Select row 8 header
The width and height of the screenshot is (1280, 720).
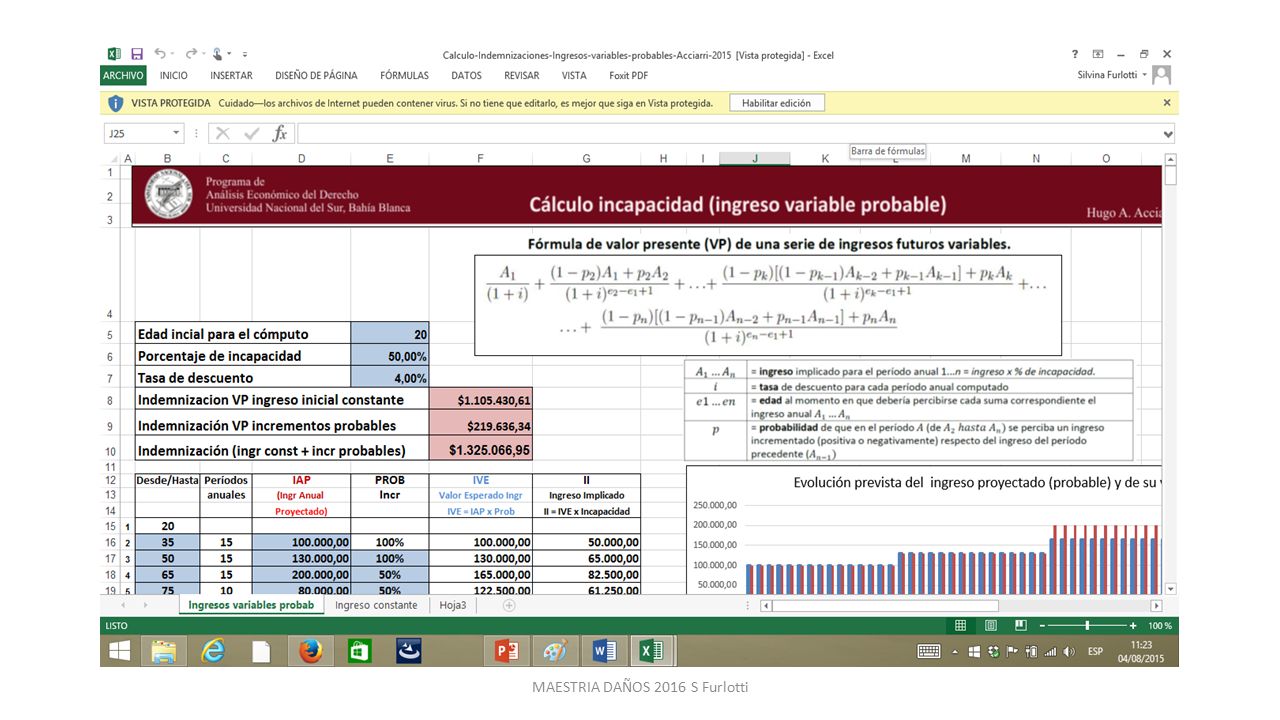(x=110, y=400)
